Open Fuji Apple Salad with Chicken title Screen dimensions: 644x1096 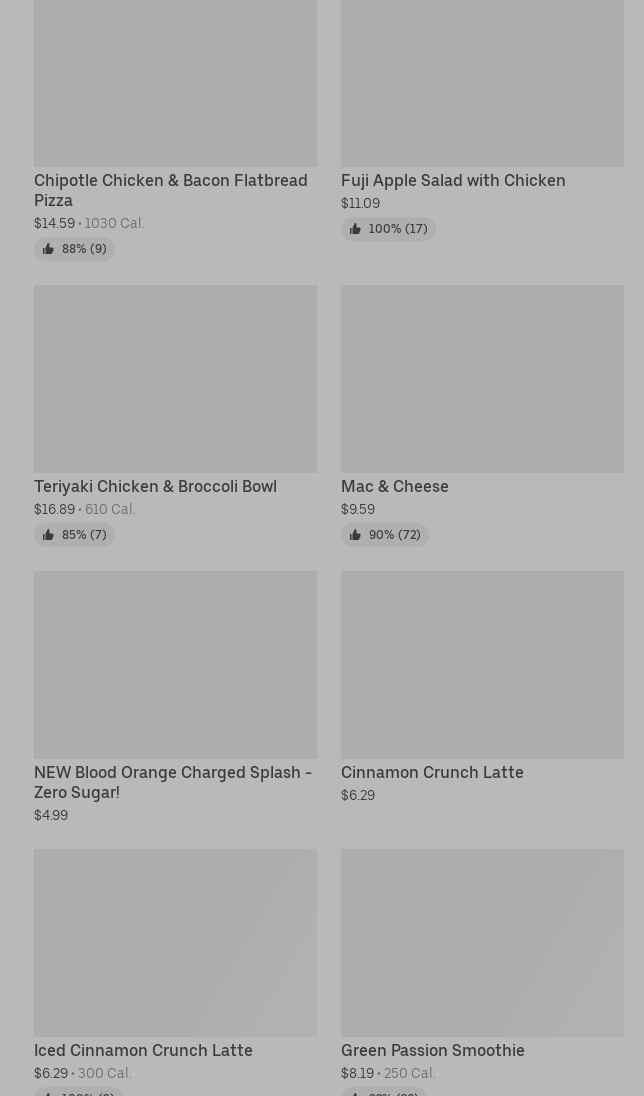pyautogui.click(x=453, y=181)
